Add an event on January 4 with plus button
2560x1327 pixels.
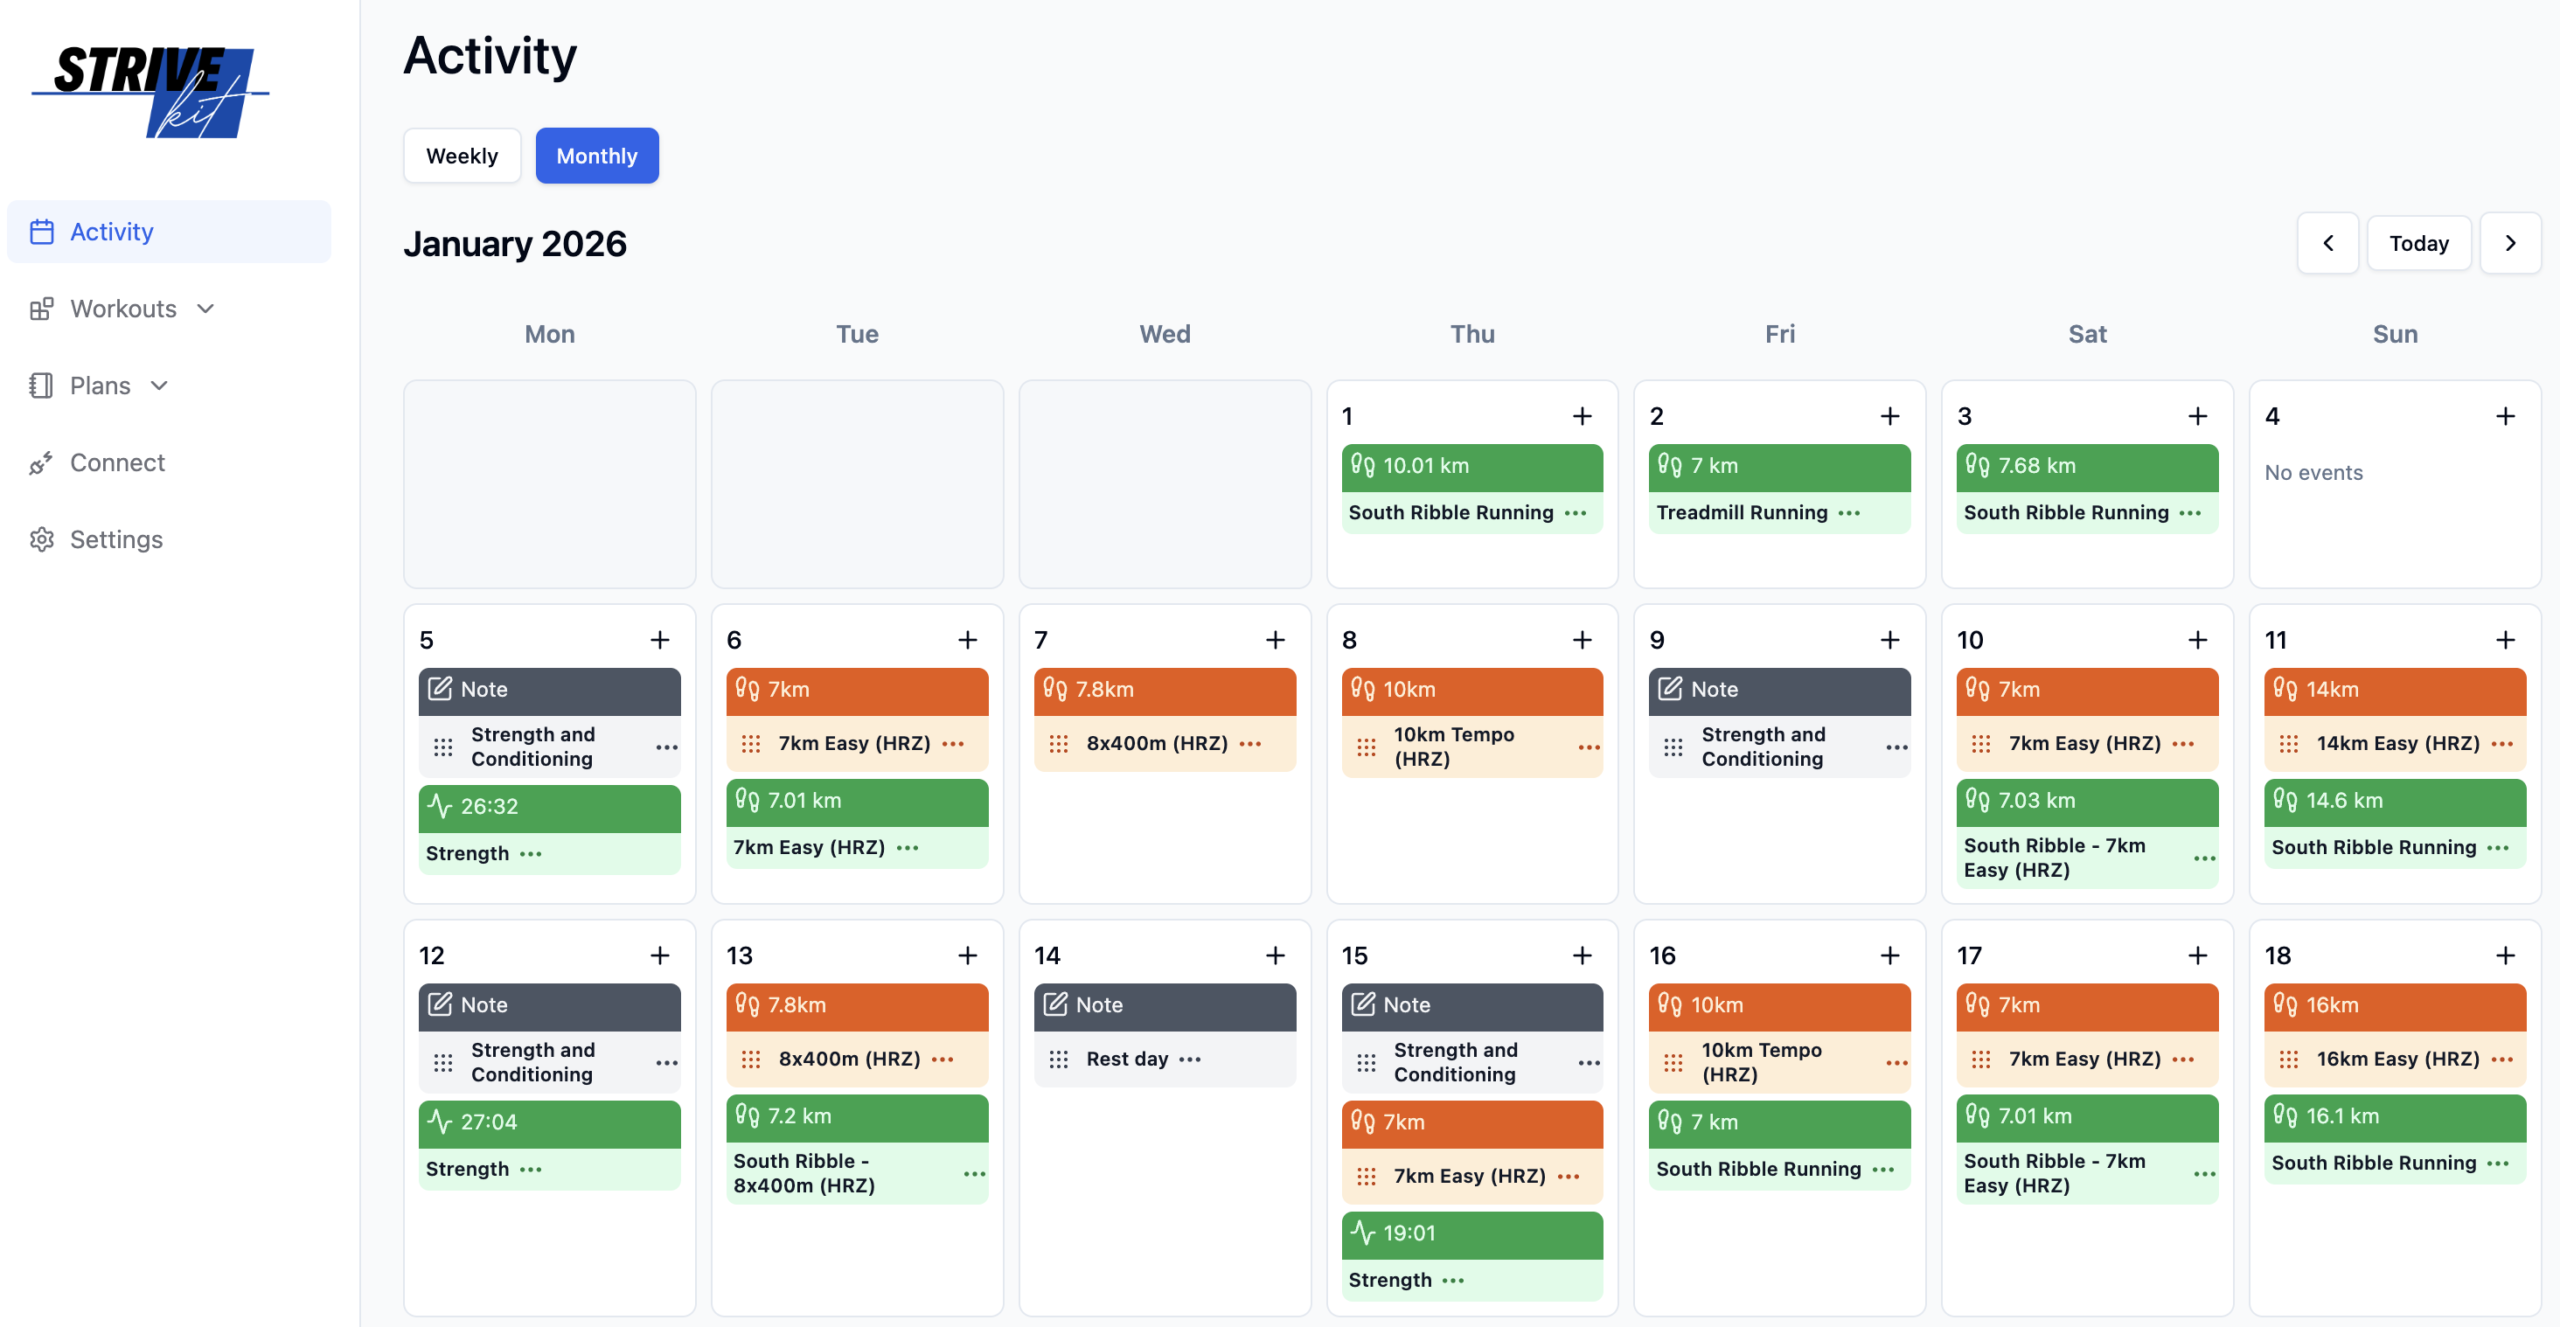click(x=2505, y=415)
